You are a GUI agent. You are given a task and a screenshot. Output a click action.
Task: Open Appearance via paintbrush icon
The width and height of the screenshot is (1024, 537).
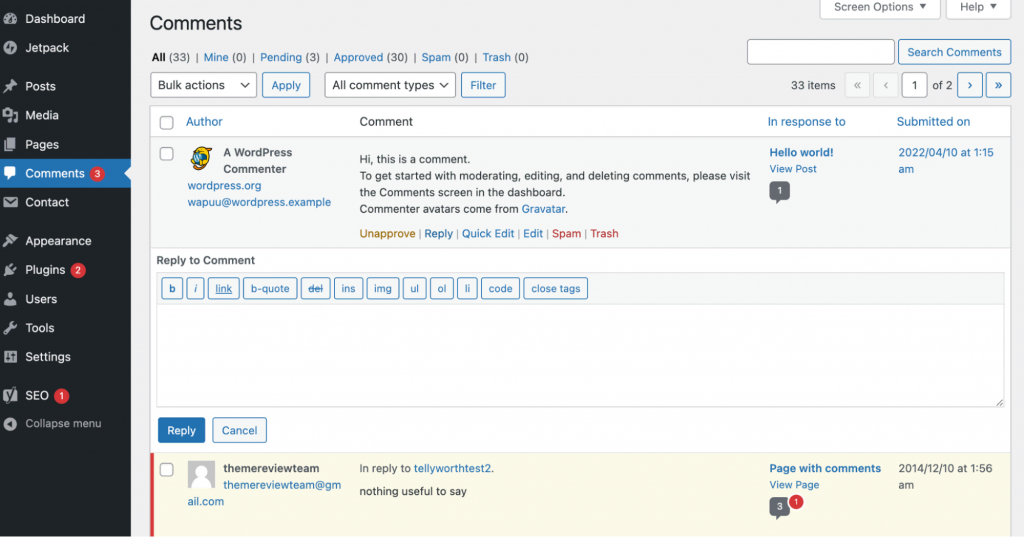(x=10, y=241)
